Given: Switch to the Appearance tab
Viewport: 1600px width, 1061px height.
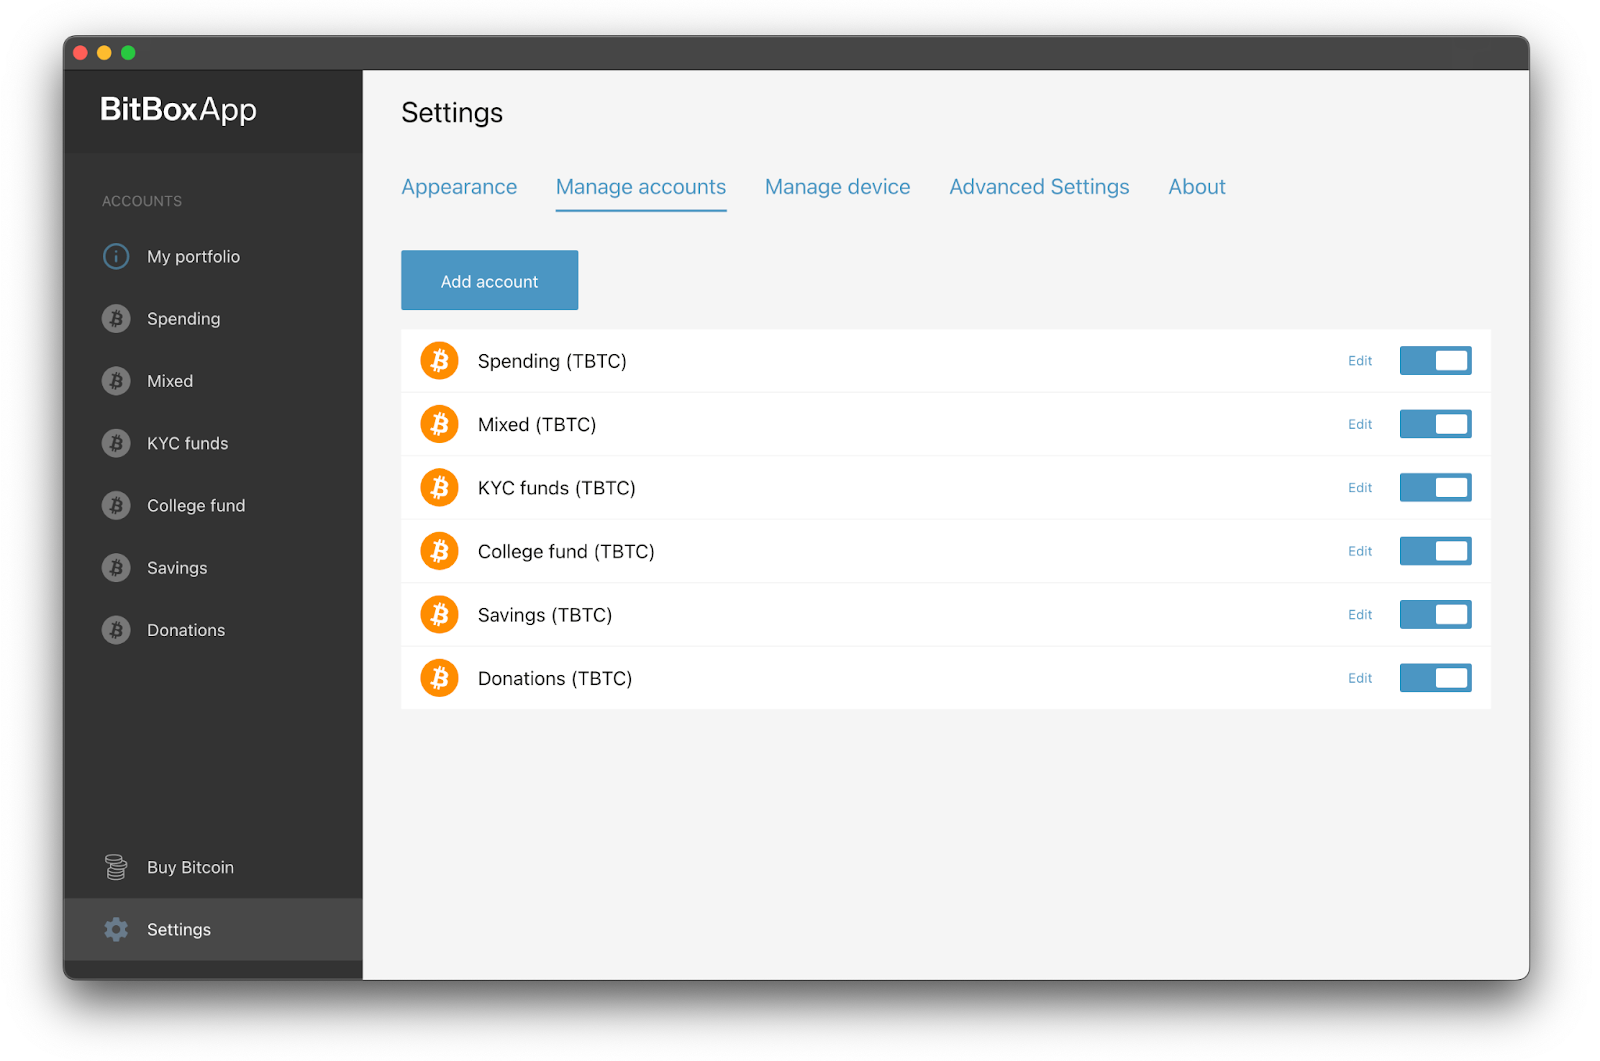Looking at the screenshot, I should point(459,187).
